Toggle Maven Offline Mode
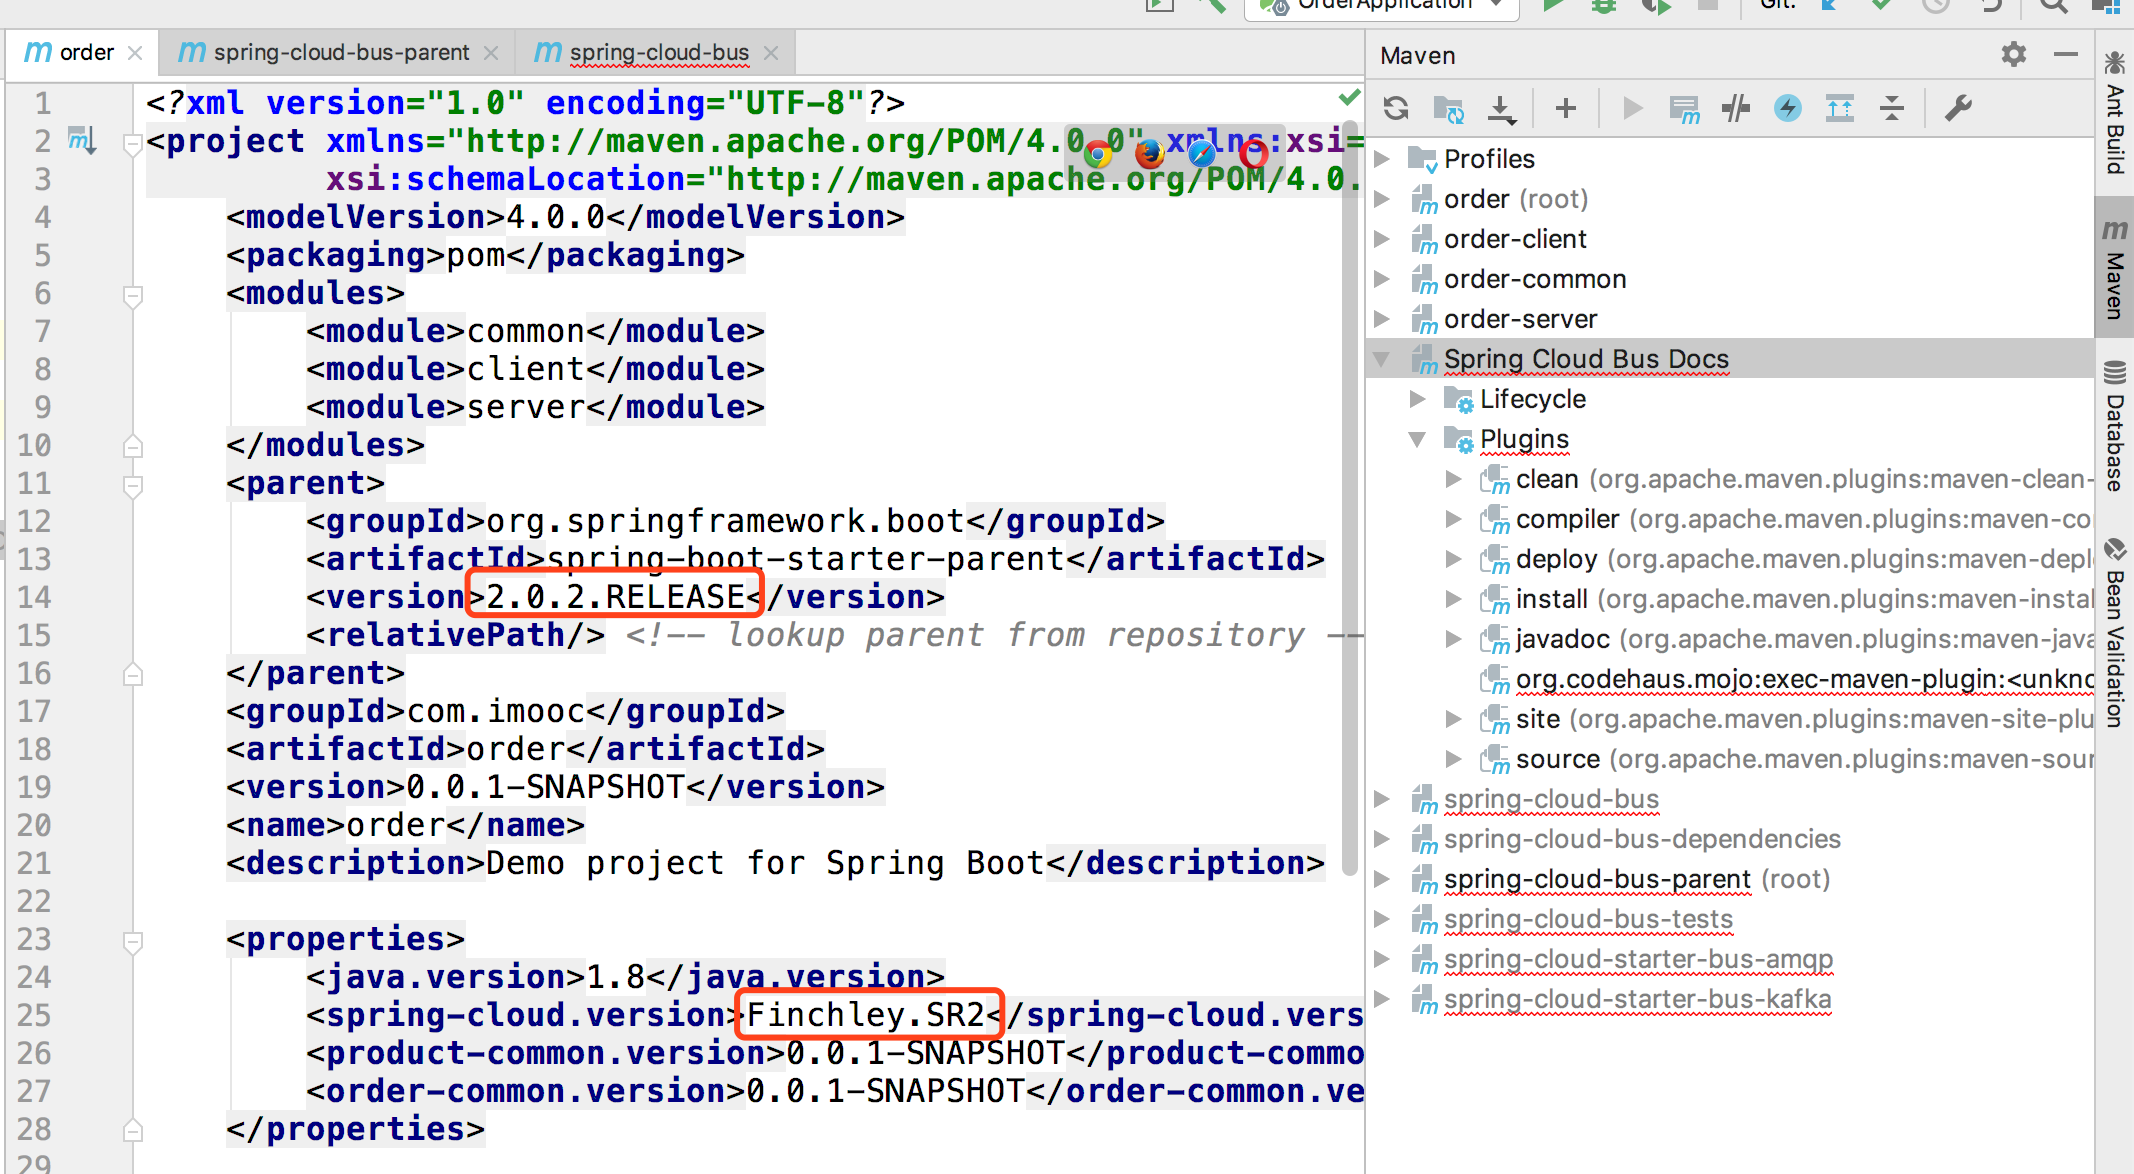The image size is (2134, 1174). [x=1736, y=108]
